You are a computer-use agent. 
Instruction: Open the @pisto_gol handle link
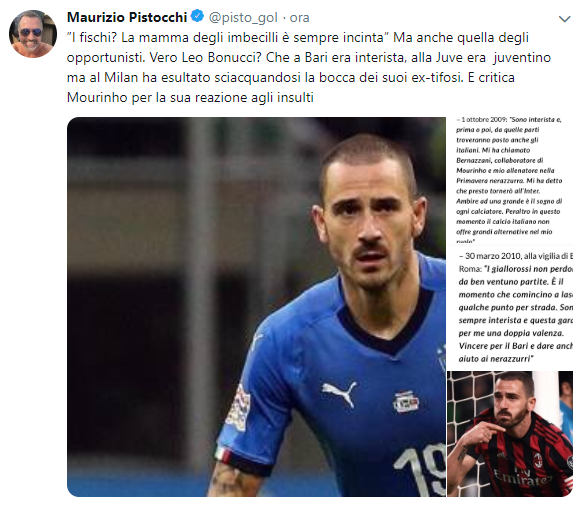tap(243, 18)
